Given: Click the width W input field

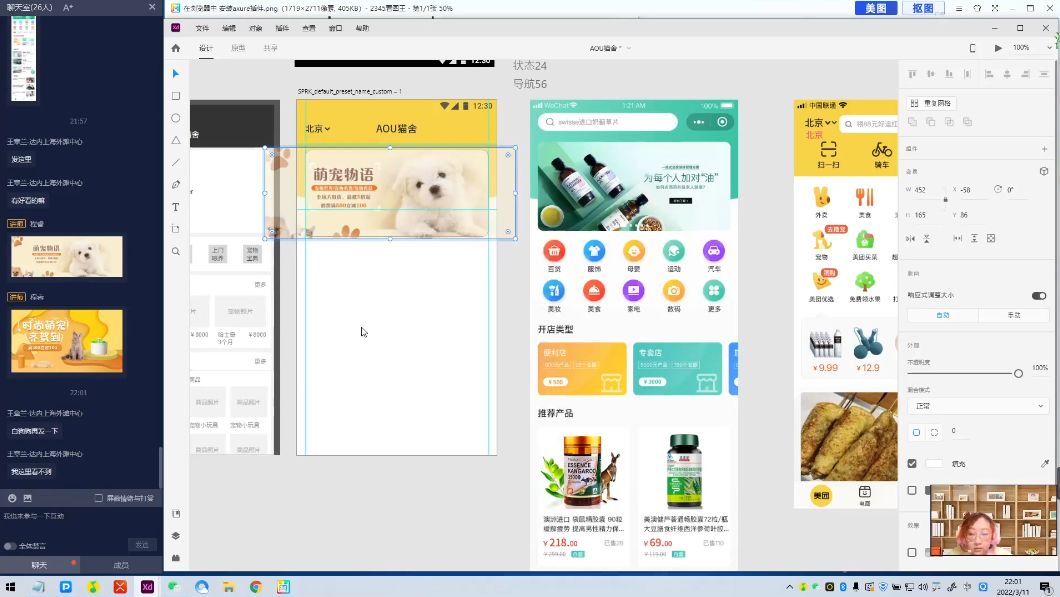Looking at the screenshot, I should coord(922,190).
